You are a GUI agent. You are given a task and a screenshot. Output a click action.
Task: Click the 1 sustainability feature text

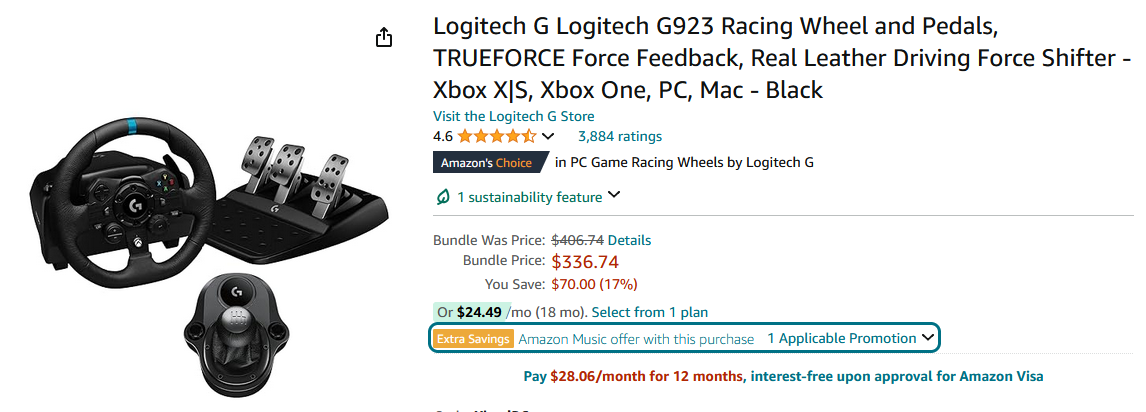(x=529, y=197)
